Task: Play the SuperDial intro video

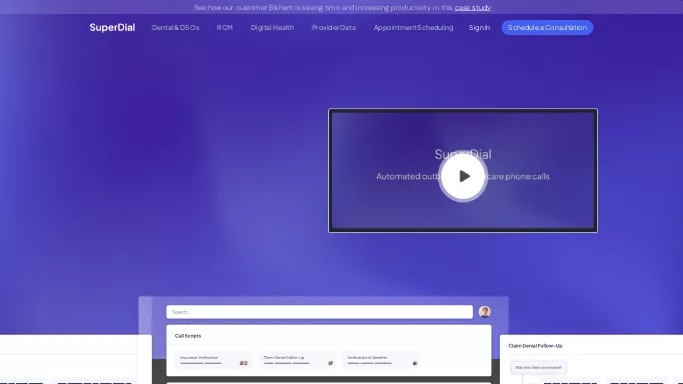Action: pyautogui.click(x=463, y=176)
